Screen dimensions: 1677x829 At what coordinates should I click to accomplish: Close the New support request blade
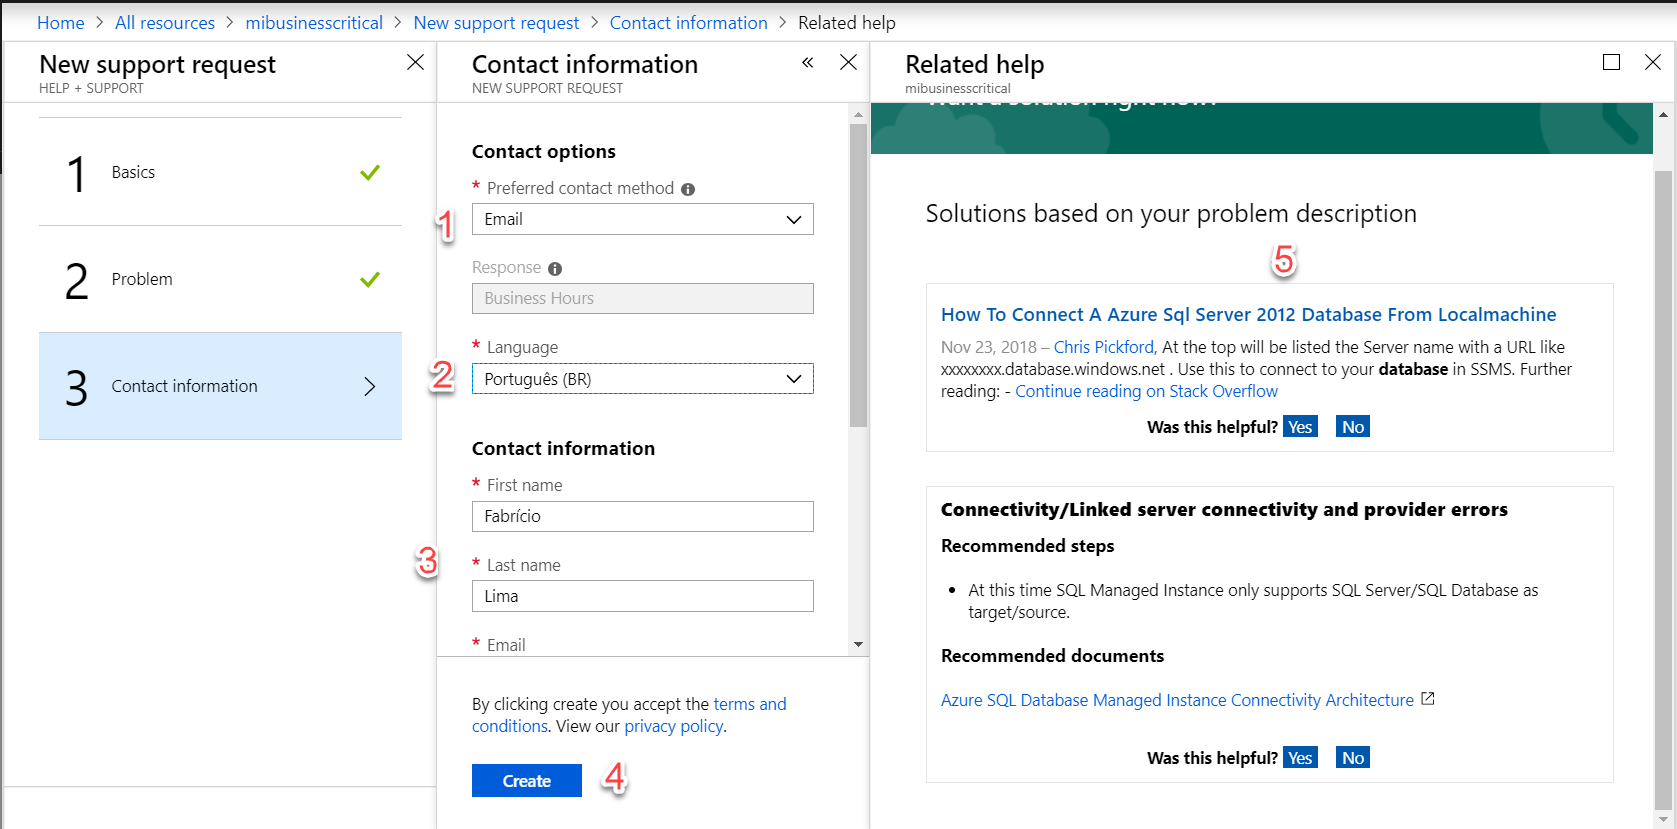point(415,63)
